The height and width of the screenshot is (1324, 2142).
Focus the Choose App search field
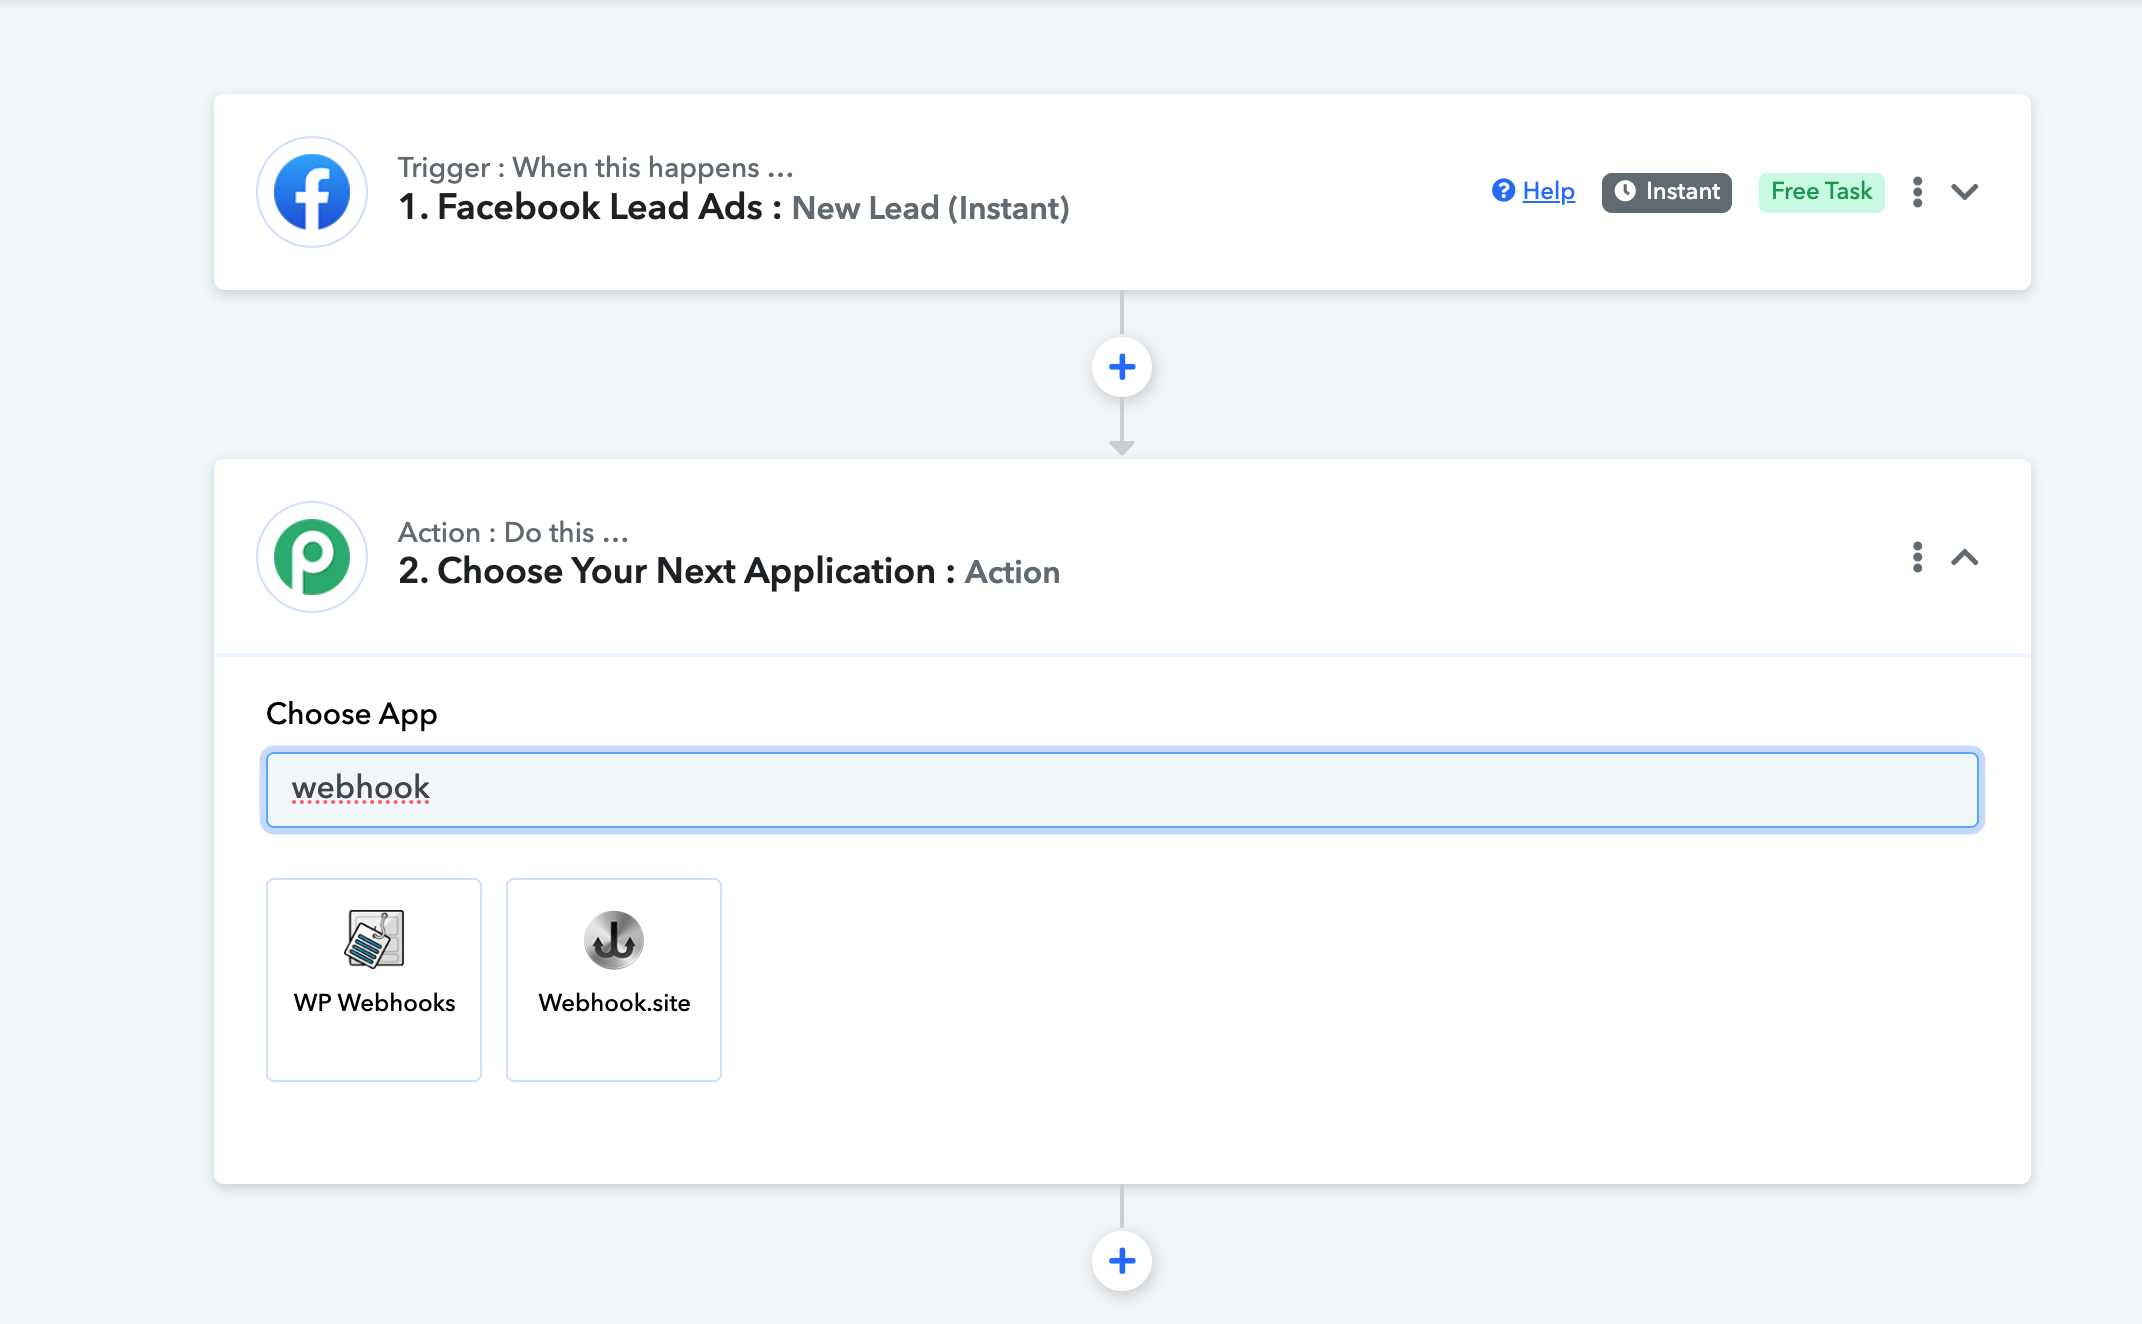tap(1122, 790)
